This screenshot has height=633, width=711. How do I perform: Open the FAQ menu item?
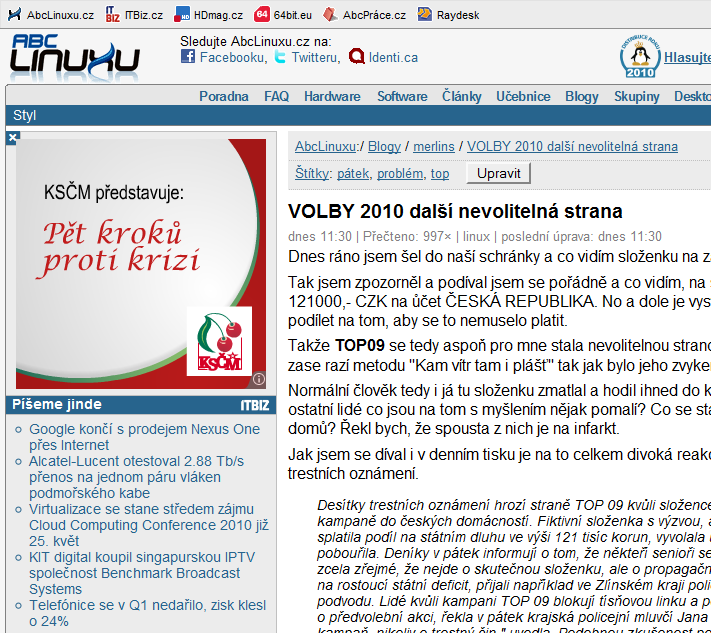coord(276,96)
